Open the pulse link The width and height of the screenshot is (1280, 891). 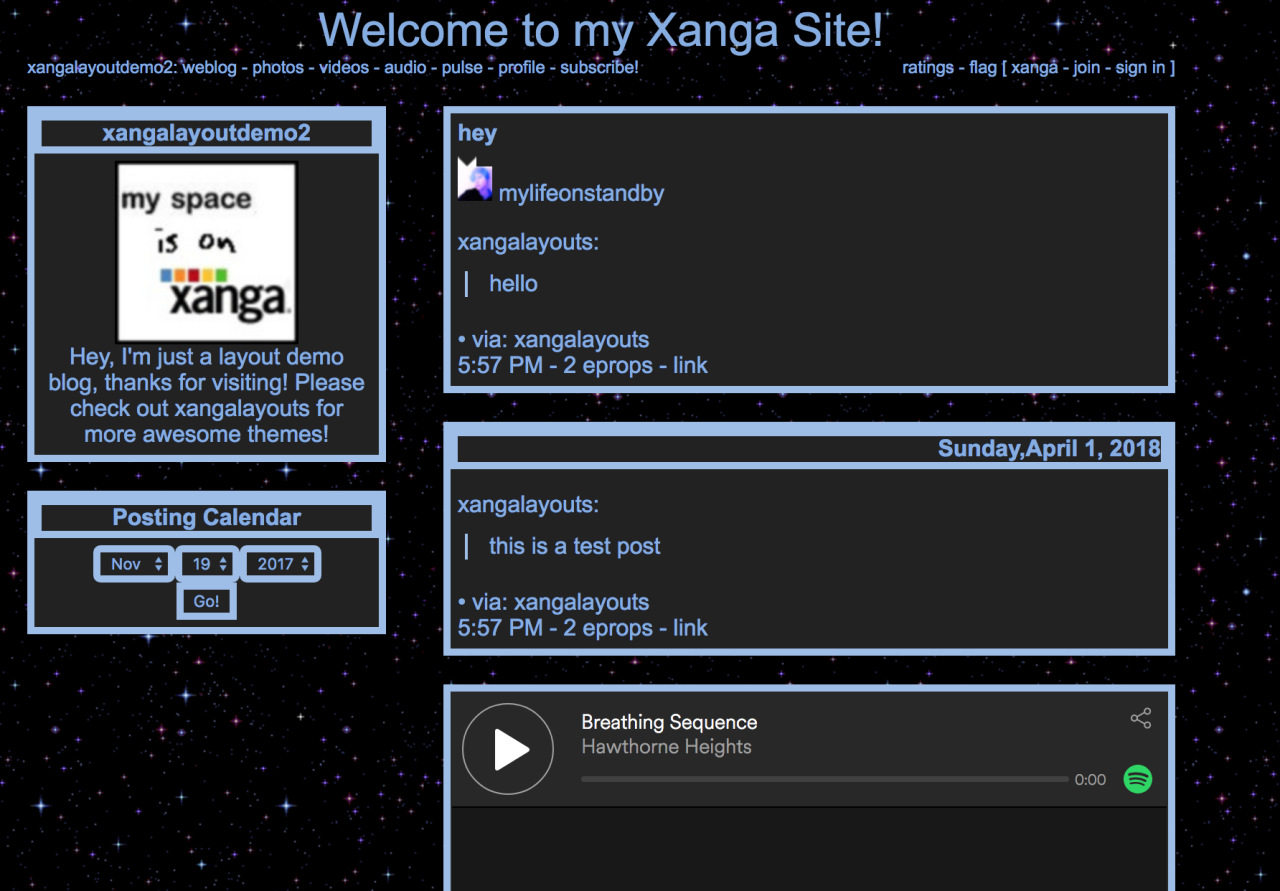[x=462, y=68]
